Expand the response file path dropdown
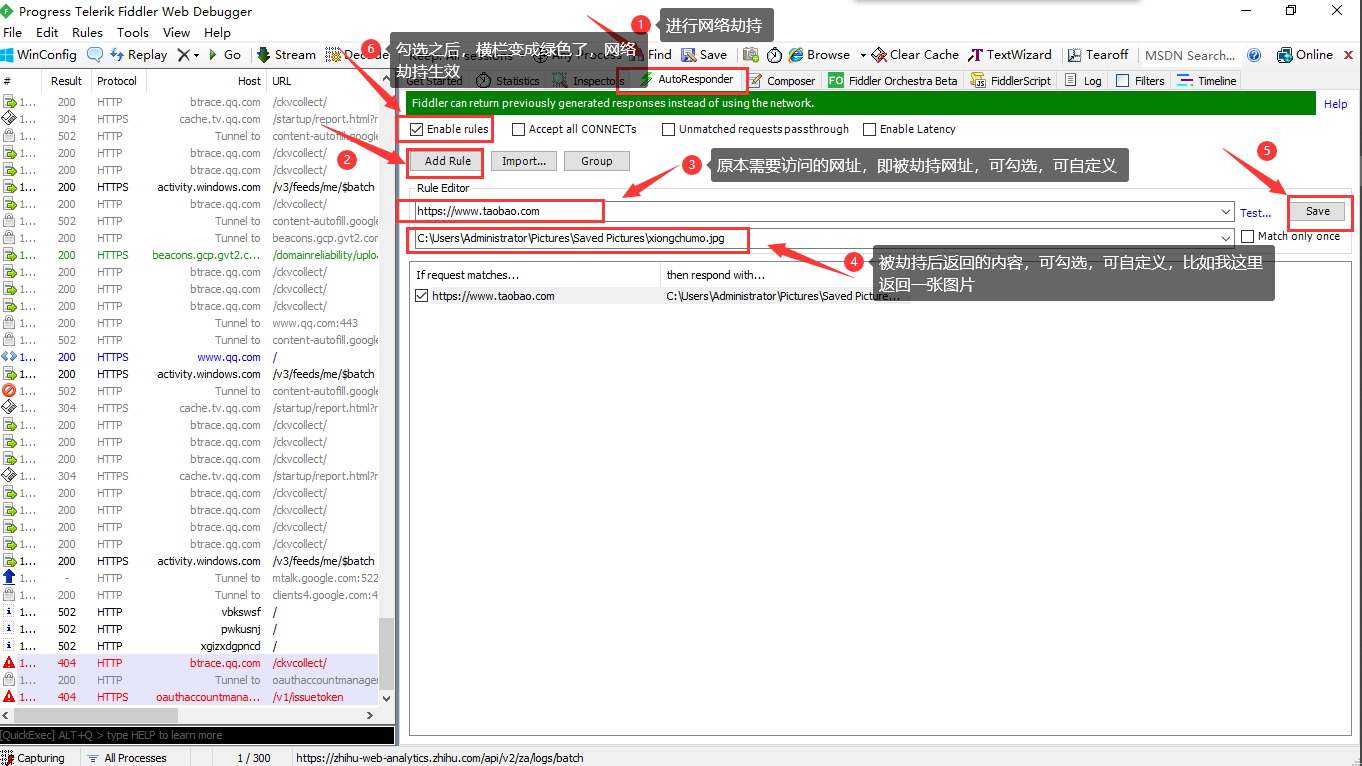The width and height of the screenshot is (1362, 766). pyautogui.click(x=1226, y=238)
